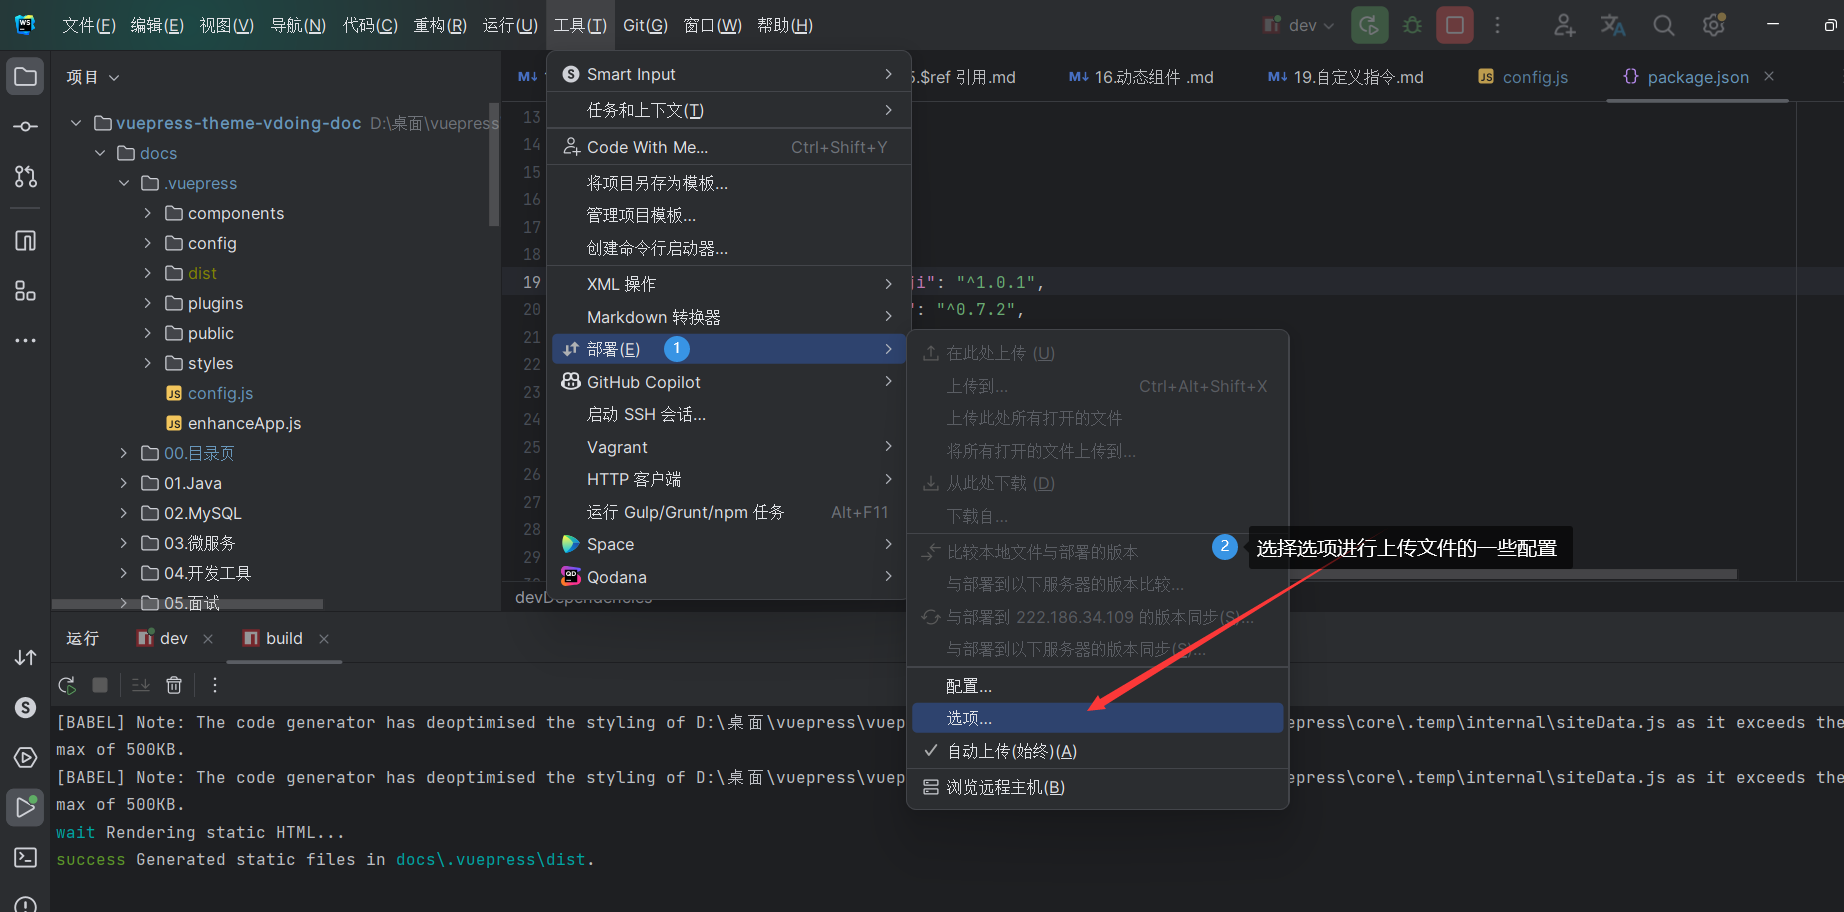The height and width of the screenshot is (912, 1844).
Task: Open the Run tool window play icon
Action: tap(26, 807)
